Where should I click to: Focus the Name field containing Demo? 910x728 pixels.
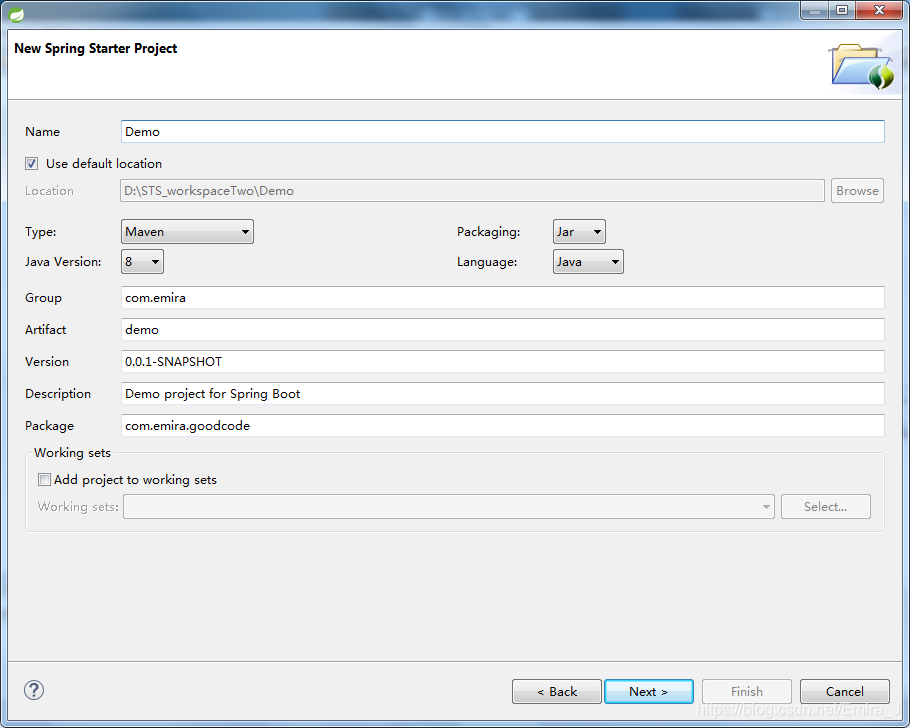(503, 132)
